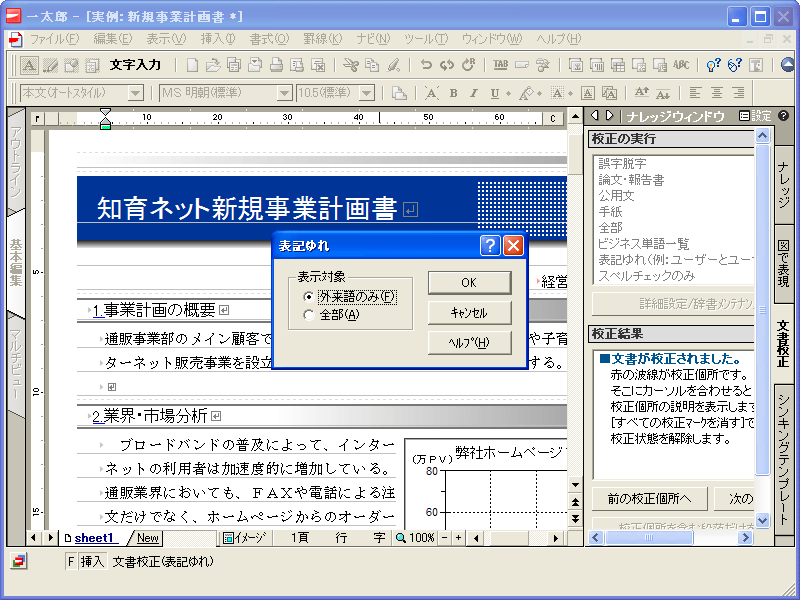The height and width of the screenshot is (600, 800).
Task: Open the 10.5(標準) font size dropdown
Action: (x=366, y=93)
